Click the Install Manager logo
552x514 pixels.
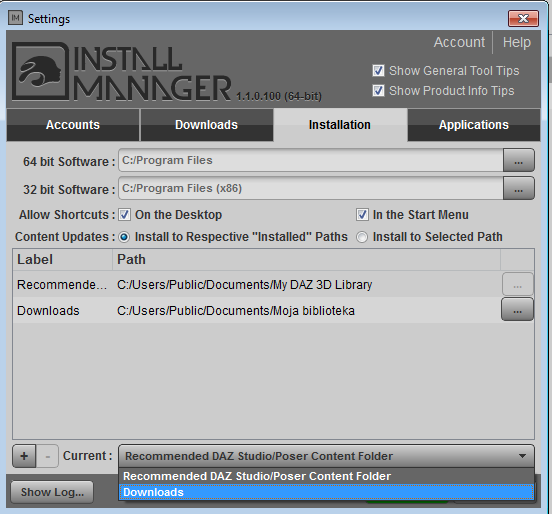[121, 72]
